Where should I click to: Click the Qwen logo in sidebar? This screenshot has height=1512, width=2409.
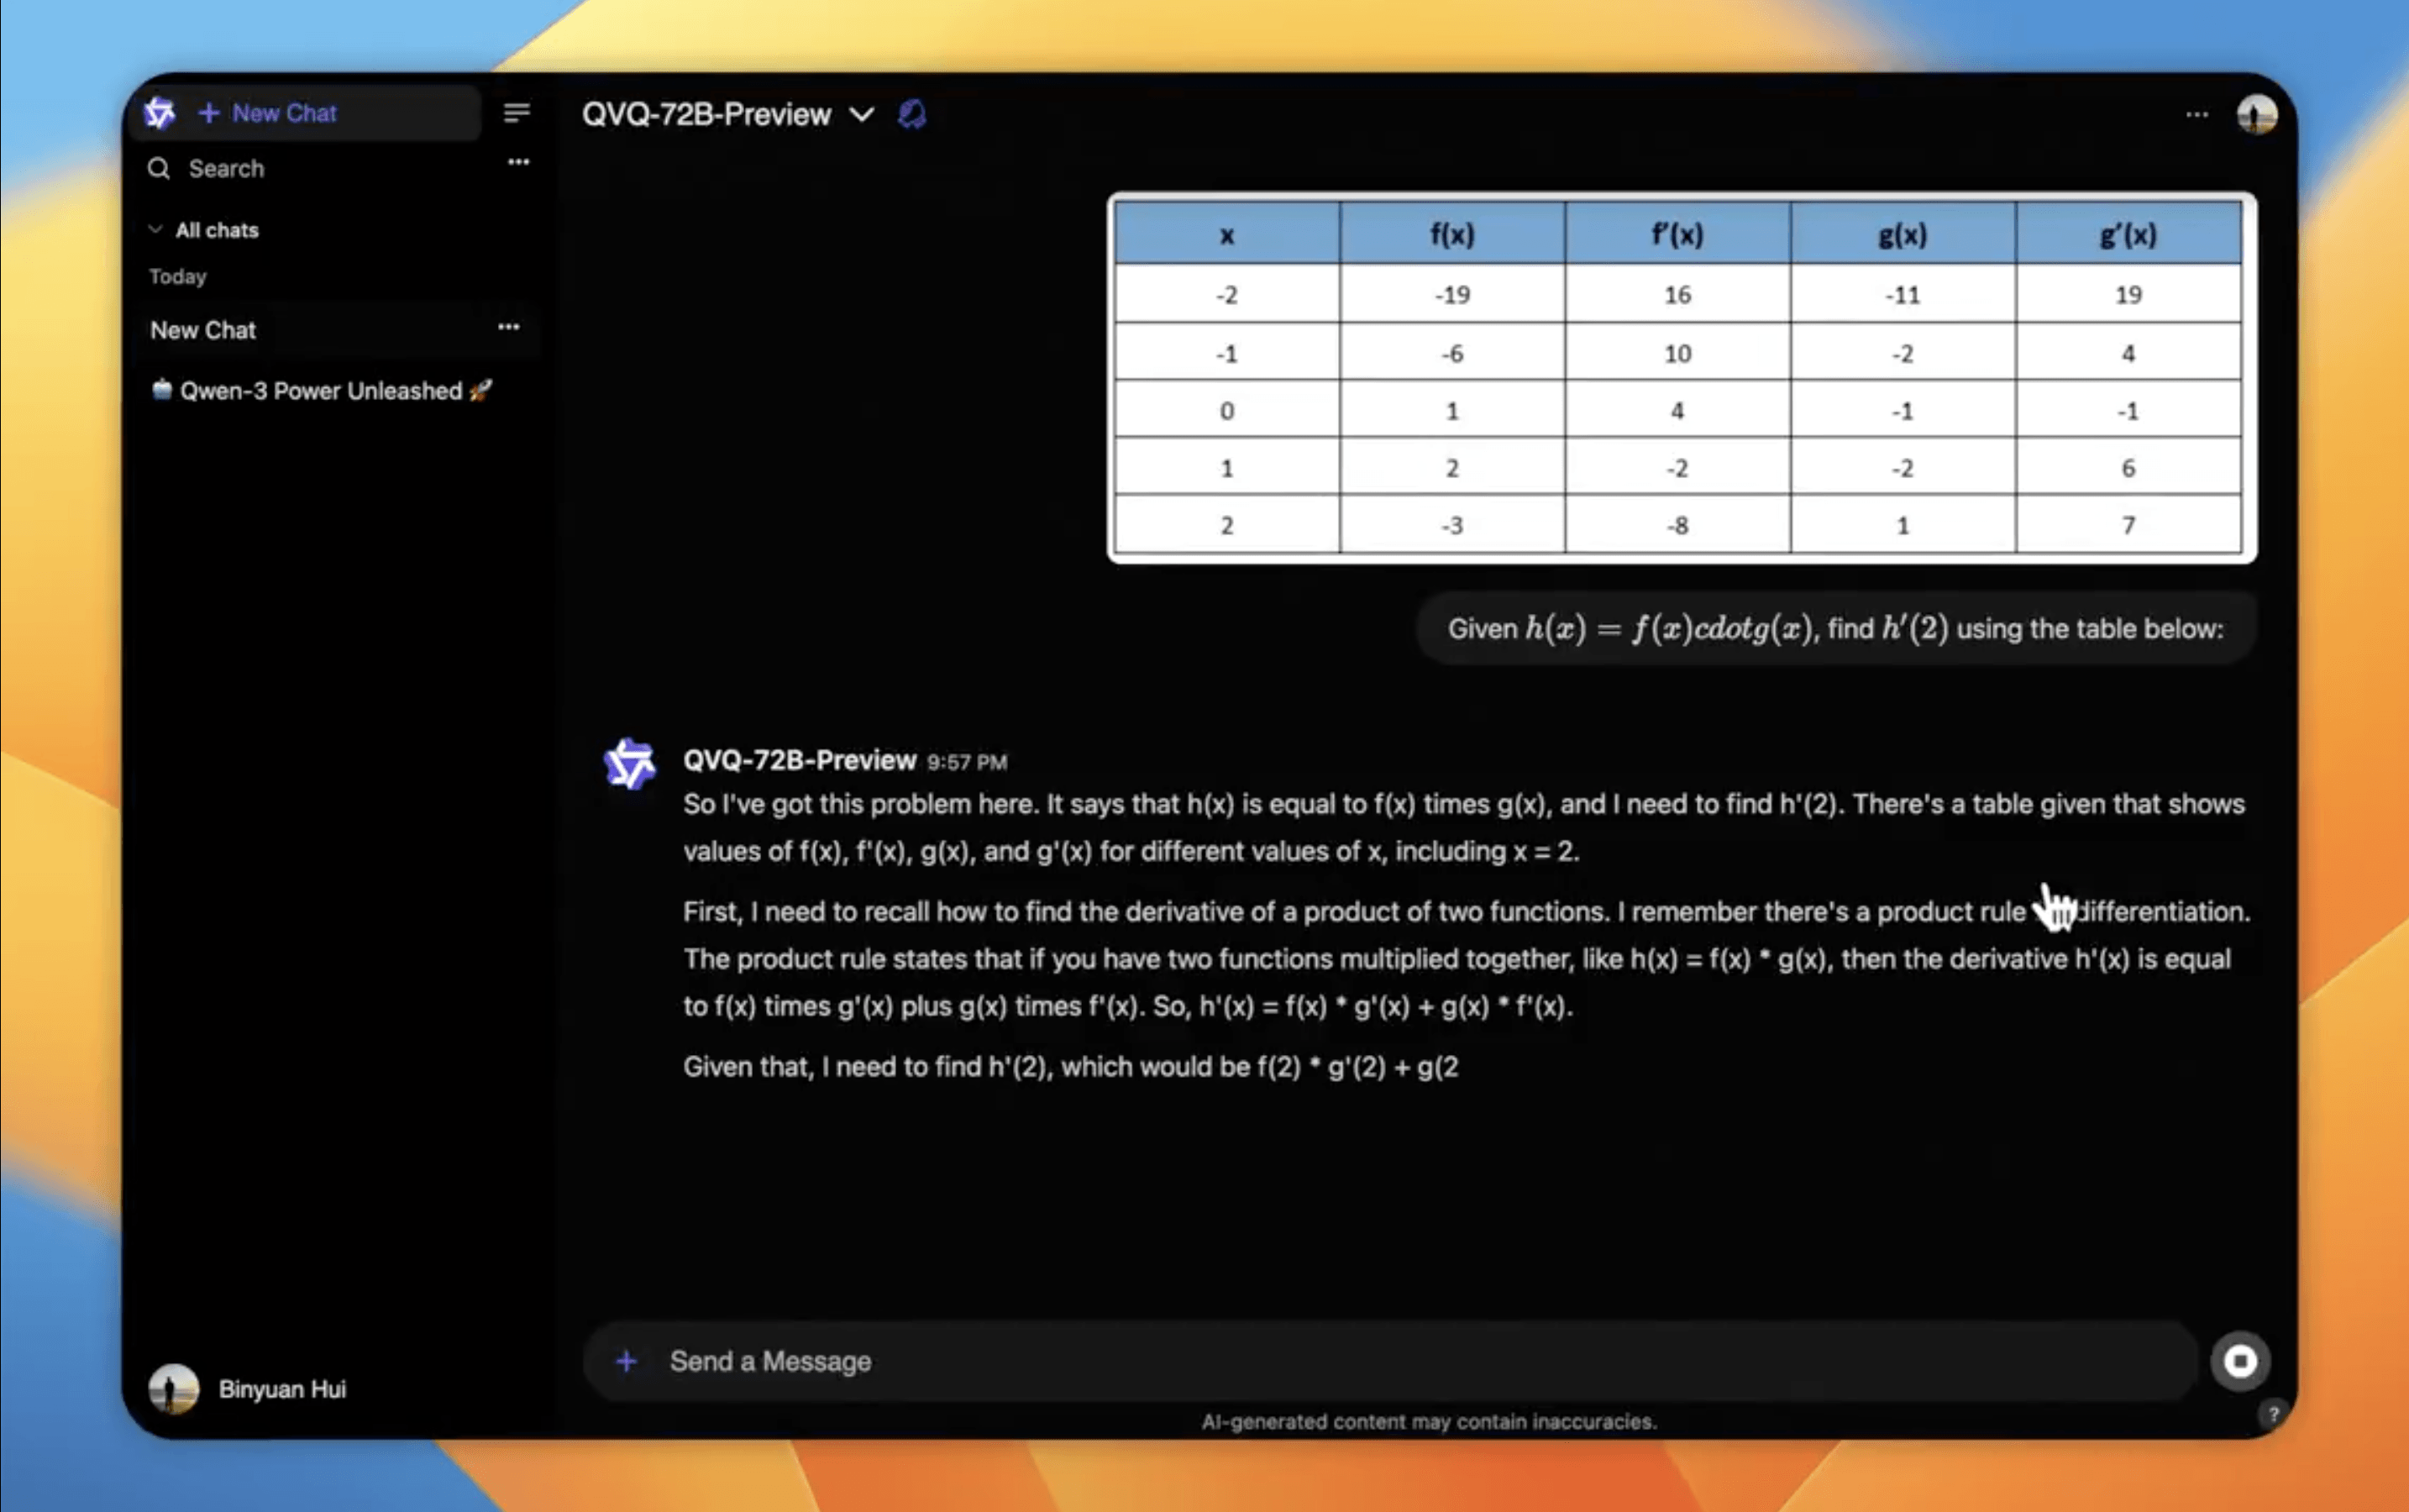pyautogui.click(x=159, y=113)
